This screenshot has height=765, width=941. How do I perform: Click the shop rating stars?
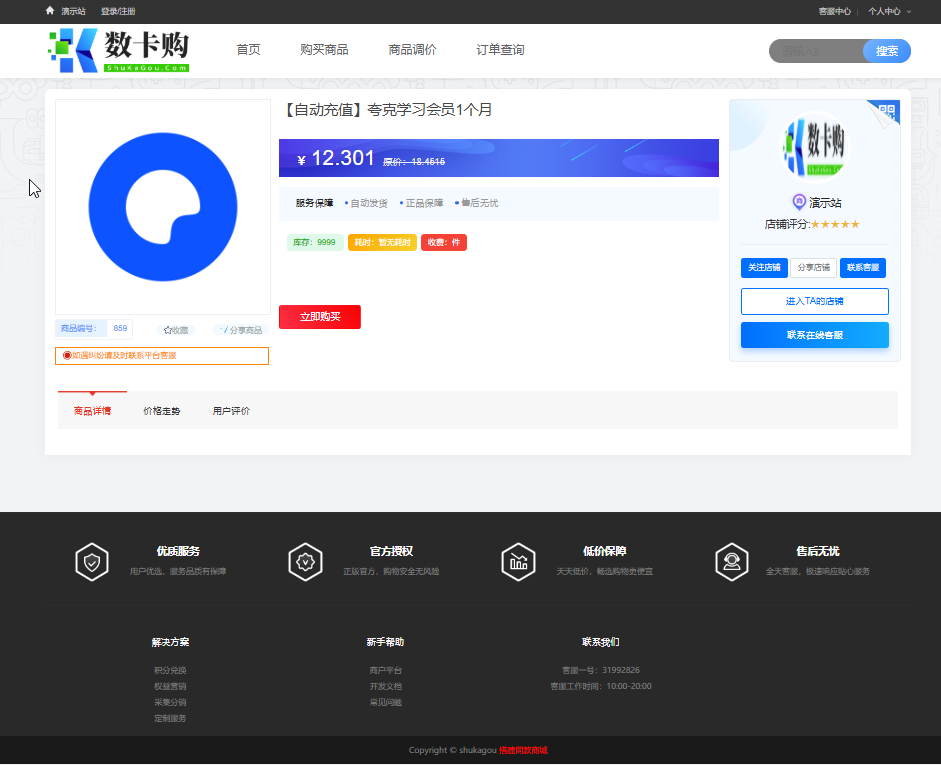[x=835, y=224]
